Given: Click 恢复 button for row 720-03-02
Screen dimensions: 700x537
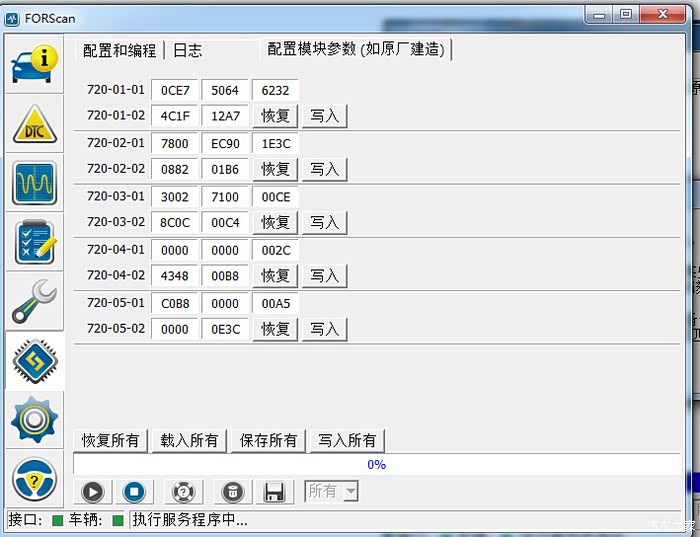Looking at the screenshot, I should pos(275,222).
